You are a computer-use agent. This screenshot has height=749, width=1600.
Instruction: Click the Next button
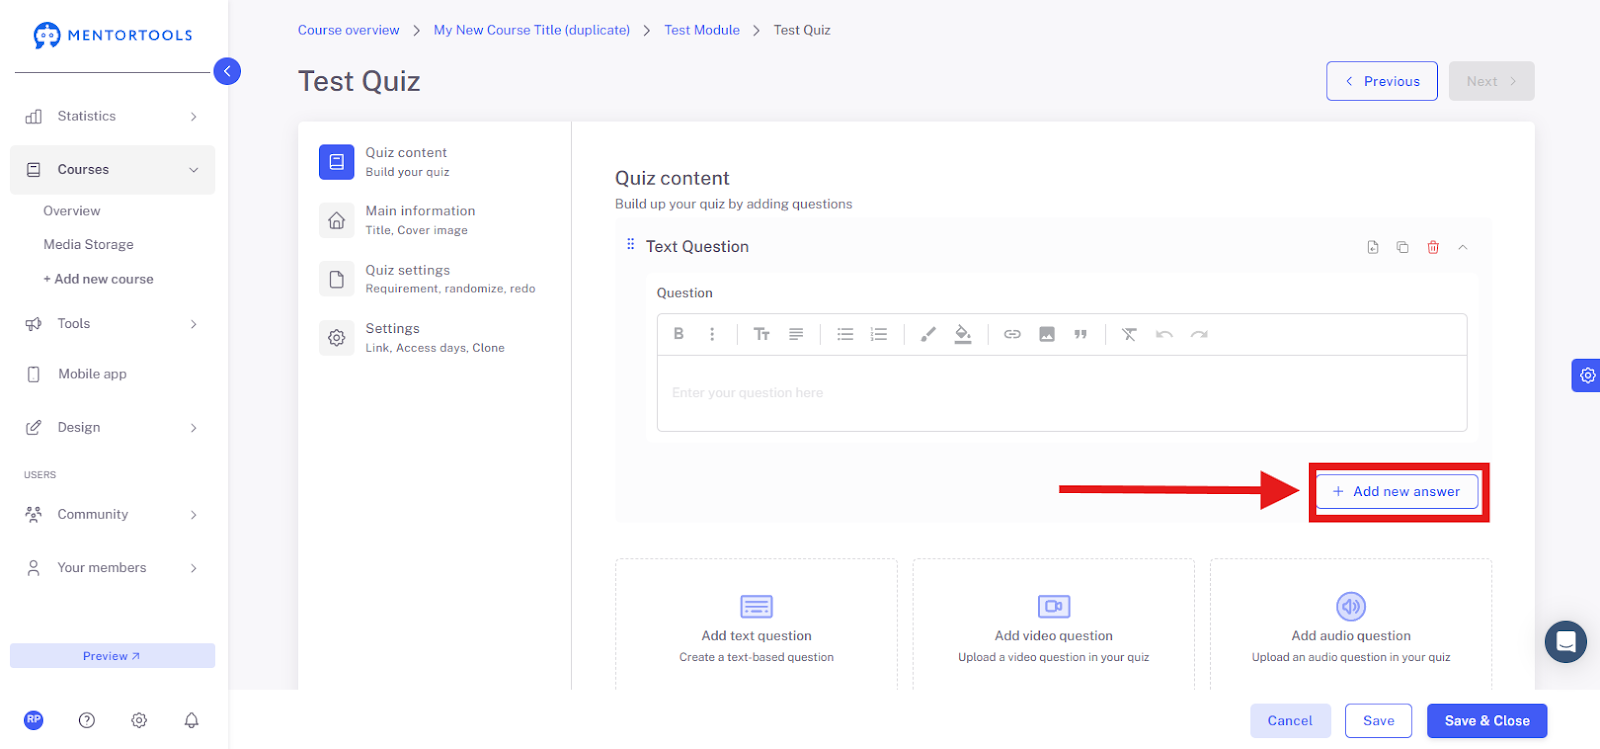point(1492,81)
